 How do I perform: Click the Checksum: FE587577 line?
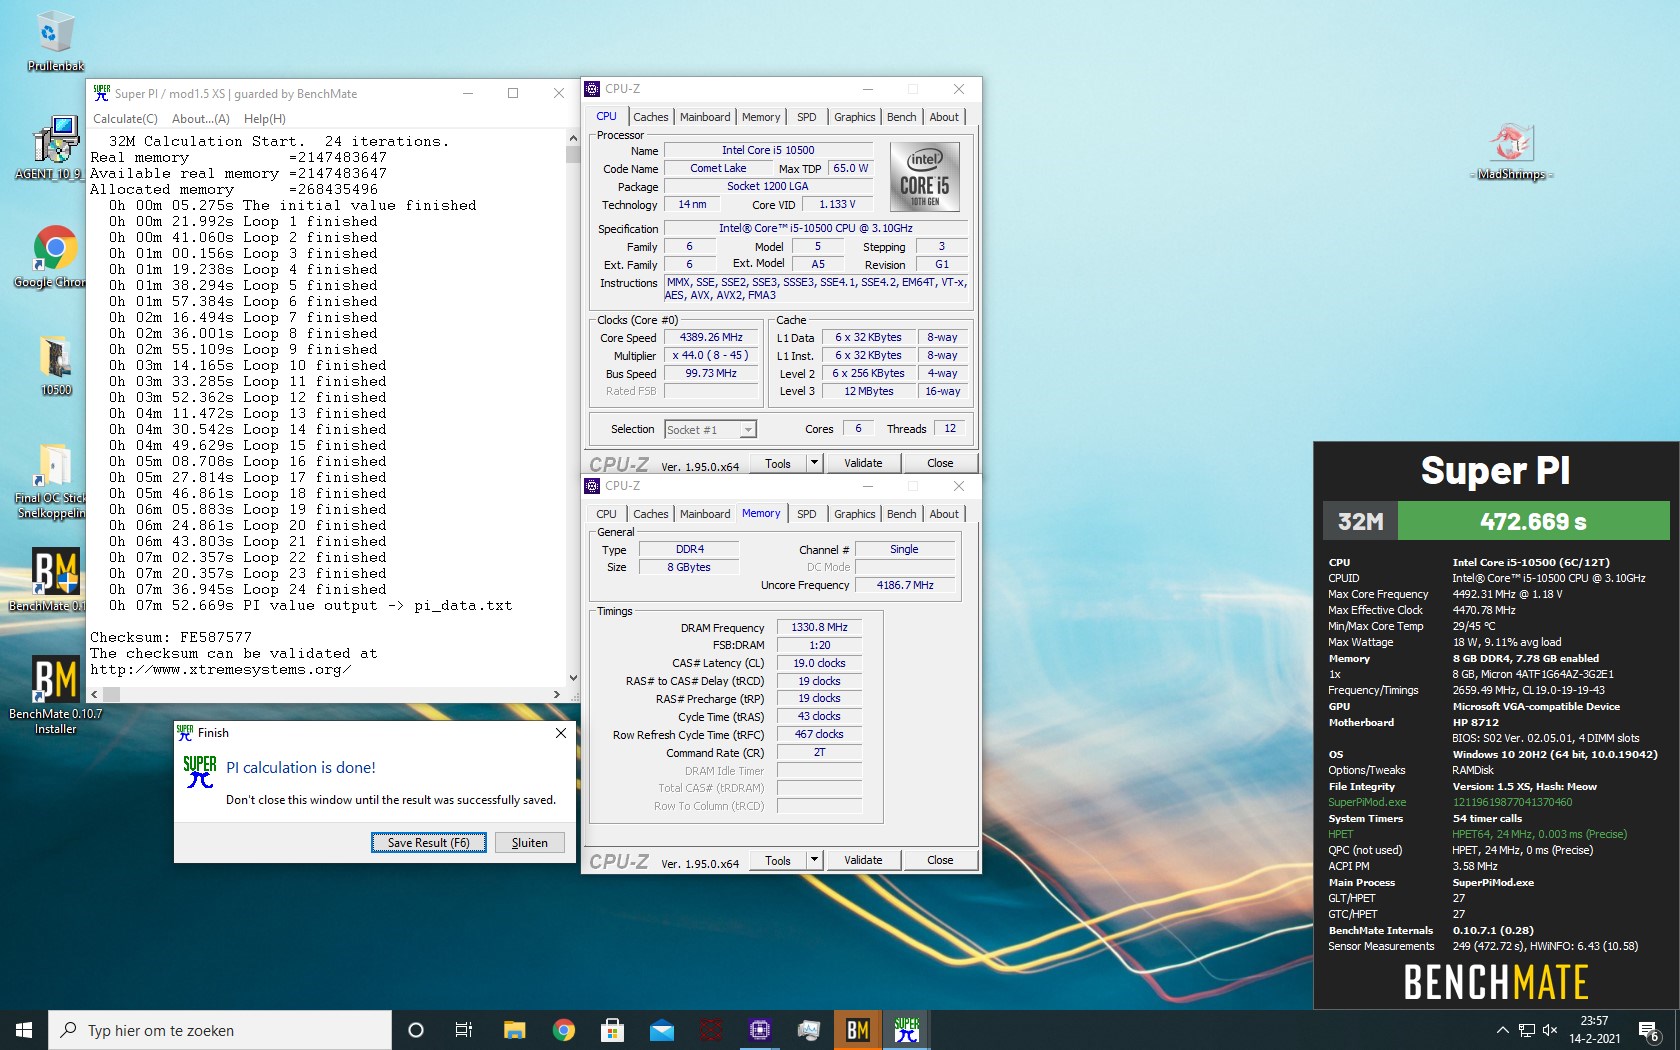click(171, 638)
